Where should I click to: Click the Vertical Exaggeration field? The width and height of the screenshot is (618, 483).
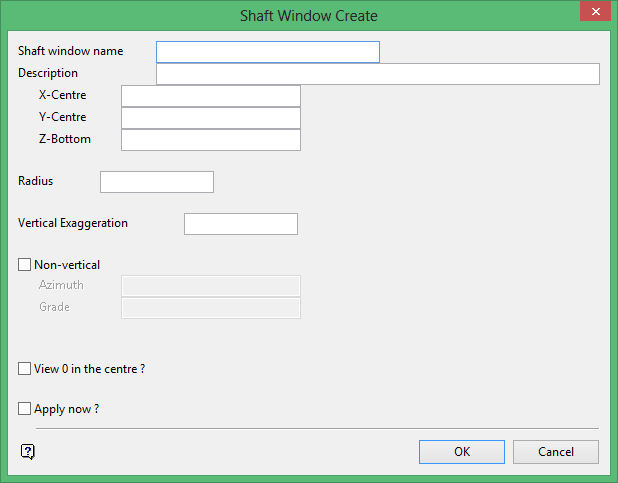240,224
